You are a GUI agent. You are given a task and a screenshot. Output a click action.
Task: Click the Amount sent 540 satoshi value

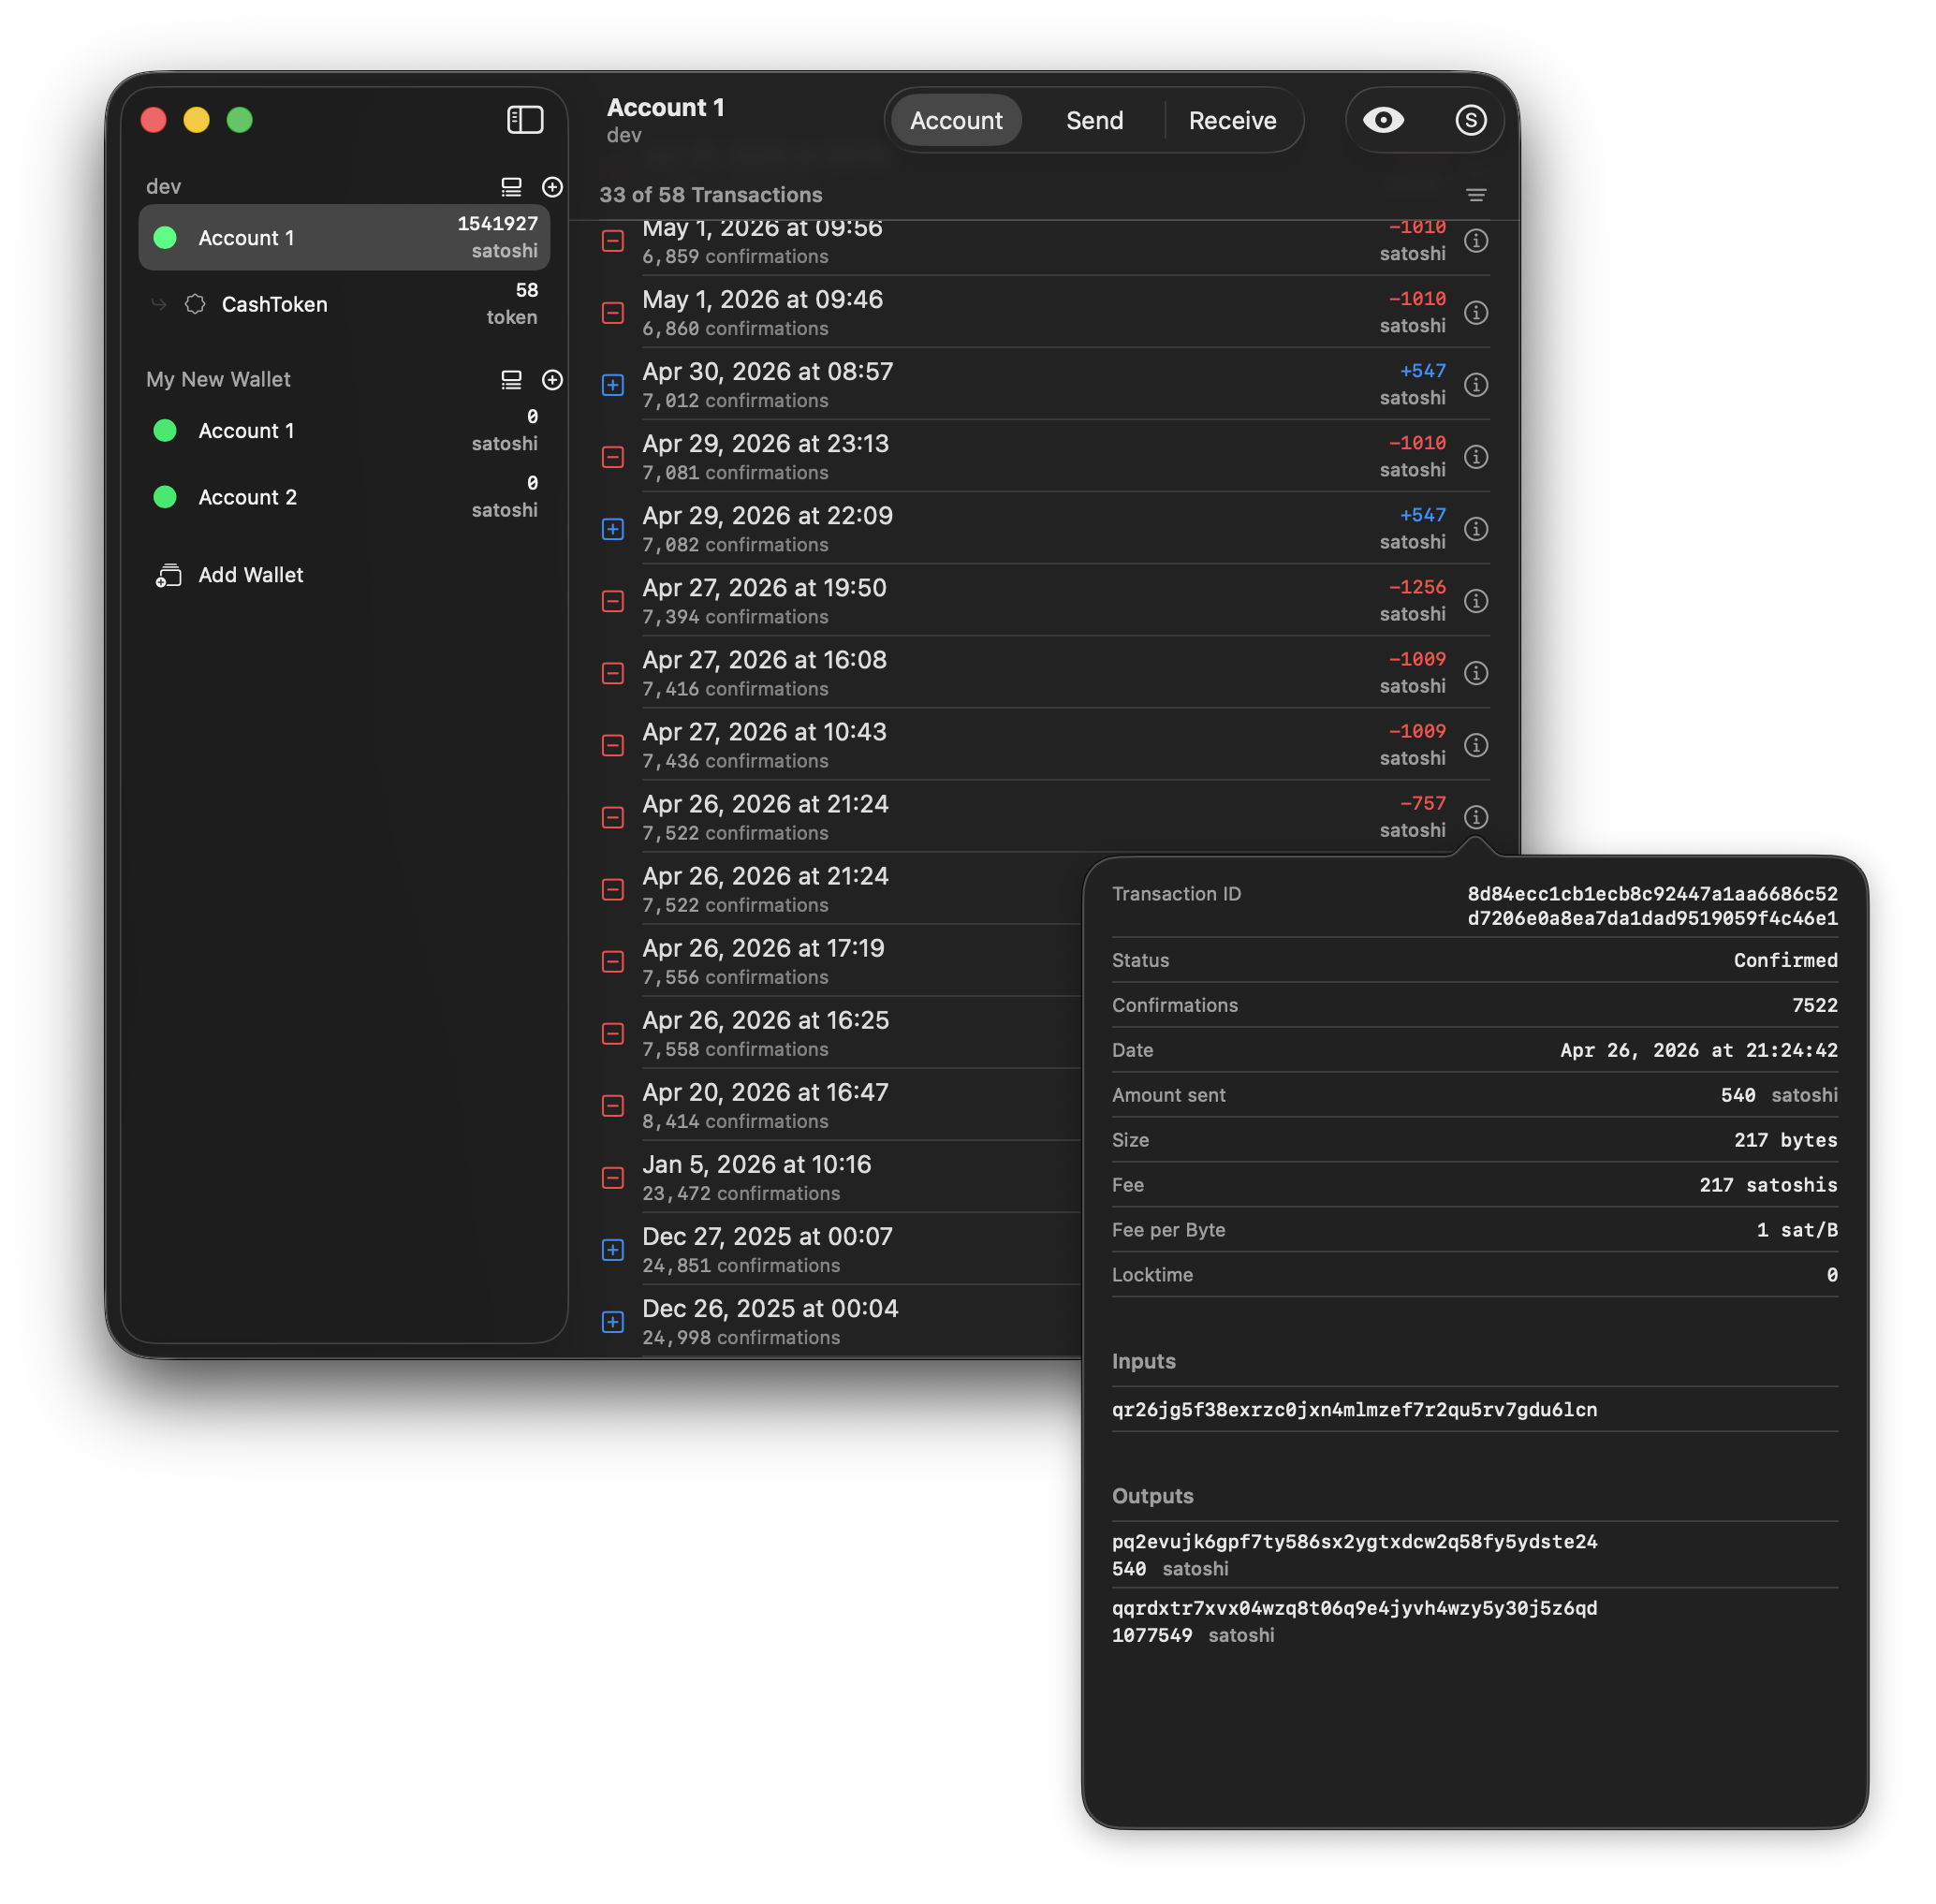(x=1779, y=1096)
